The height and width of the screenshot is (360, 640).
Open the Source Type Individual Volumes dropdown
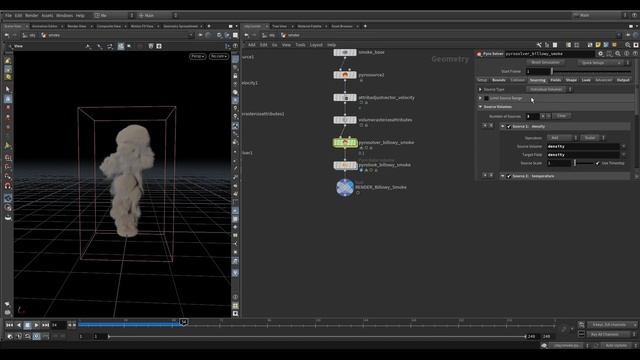[549, 89]
